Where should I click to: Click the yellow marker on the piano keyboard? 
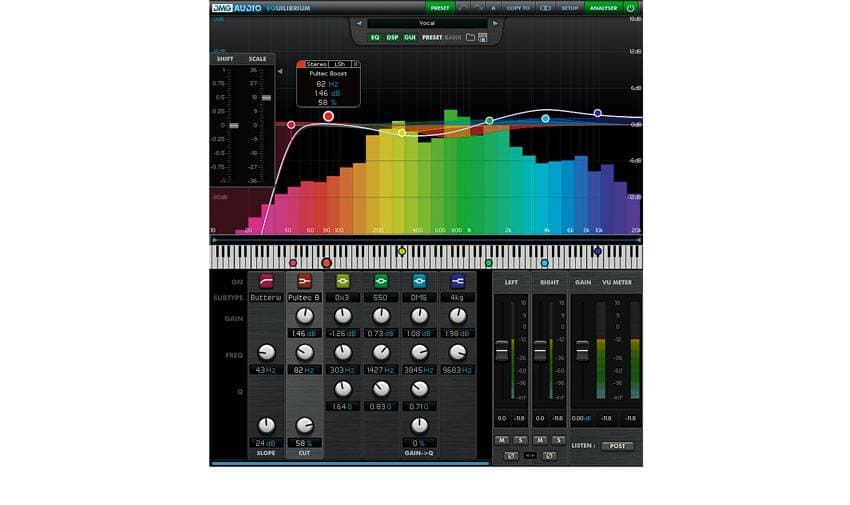(402, 251)
